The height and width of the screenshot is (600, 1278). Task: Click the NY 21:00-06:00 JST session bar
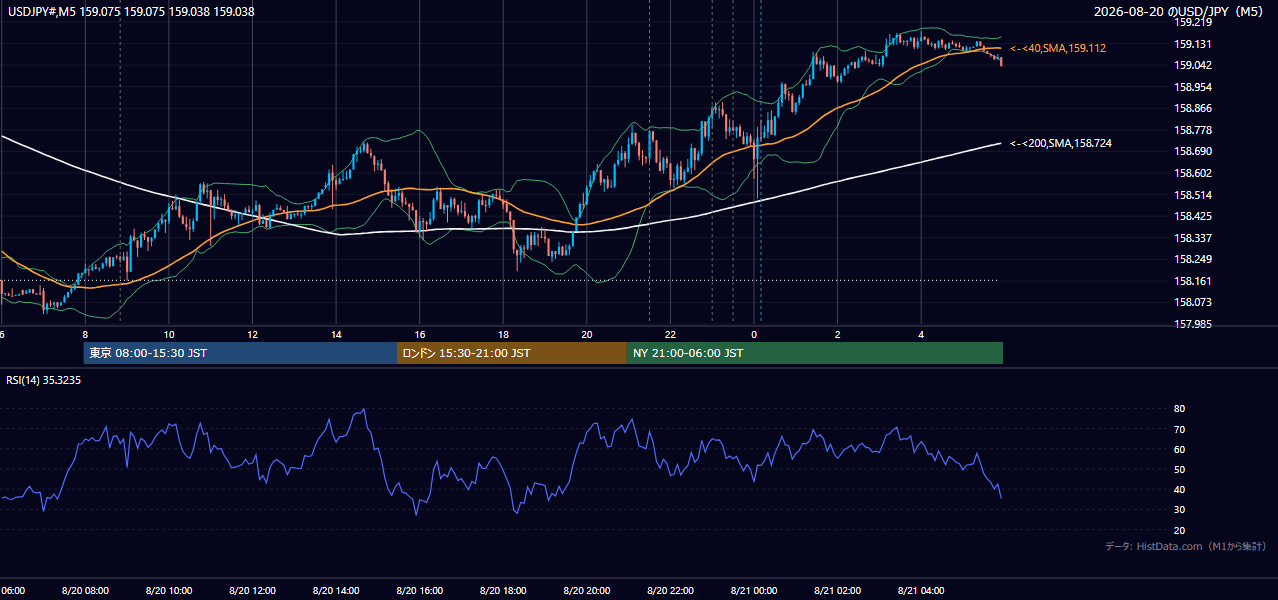[x=815, y=353]
